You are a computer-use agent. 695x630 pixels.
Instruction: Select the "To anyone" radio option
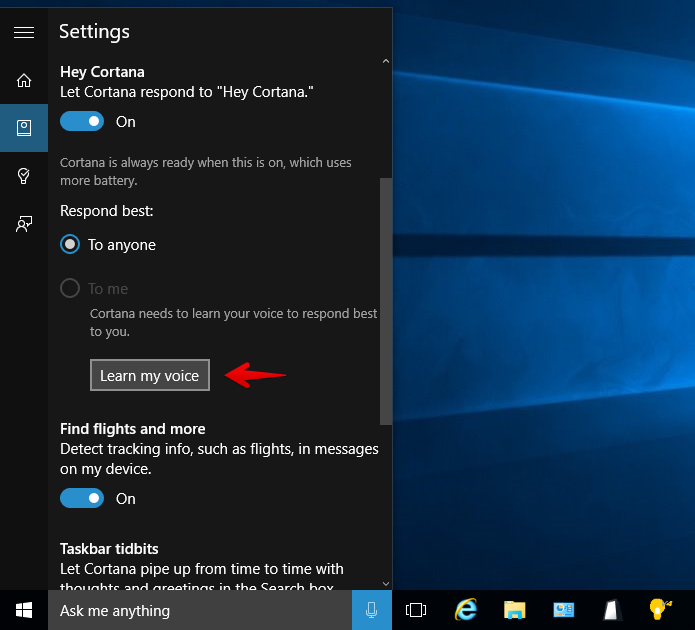point(108,245)
